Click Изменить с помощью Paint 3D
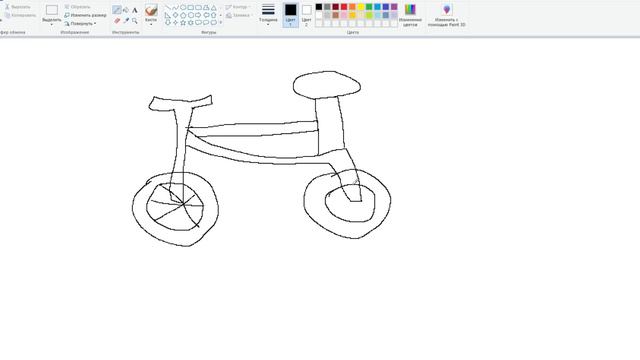 (x=447, y=15)
